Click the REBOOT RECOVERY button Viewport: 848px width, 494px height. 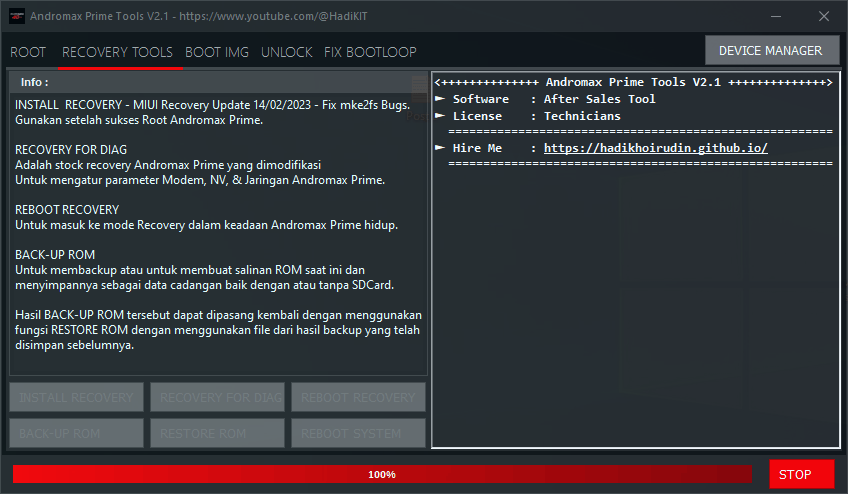[x=359, y=397]
